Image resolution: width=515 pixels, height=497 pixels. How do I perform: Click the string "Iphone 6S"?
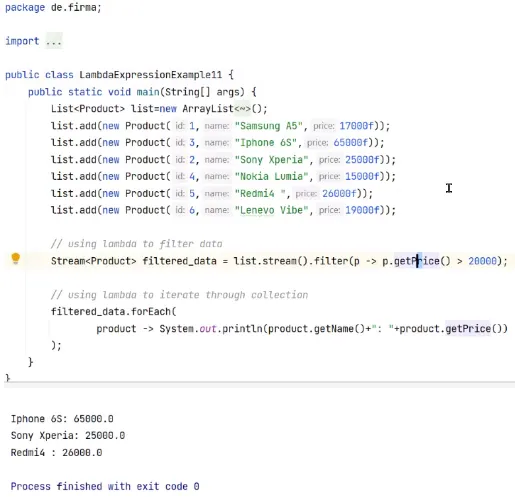[266, 143]
